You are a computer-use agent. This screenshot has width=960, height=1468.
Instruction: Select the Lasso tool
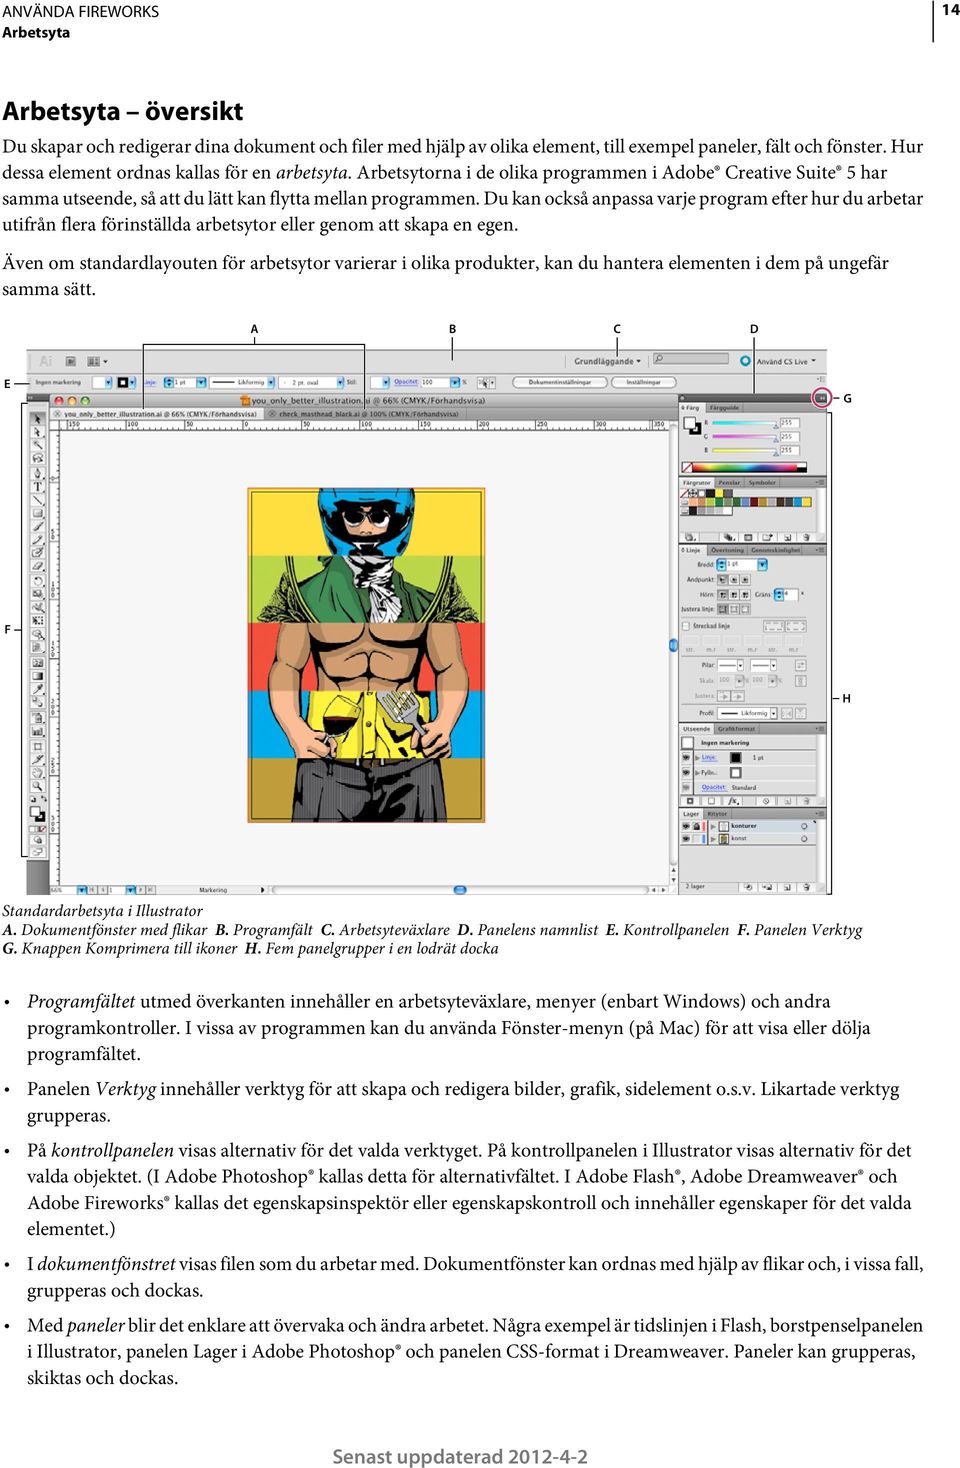38,458
